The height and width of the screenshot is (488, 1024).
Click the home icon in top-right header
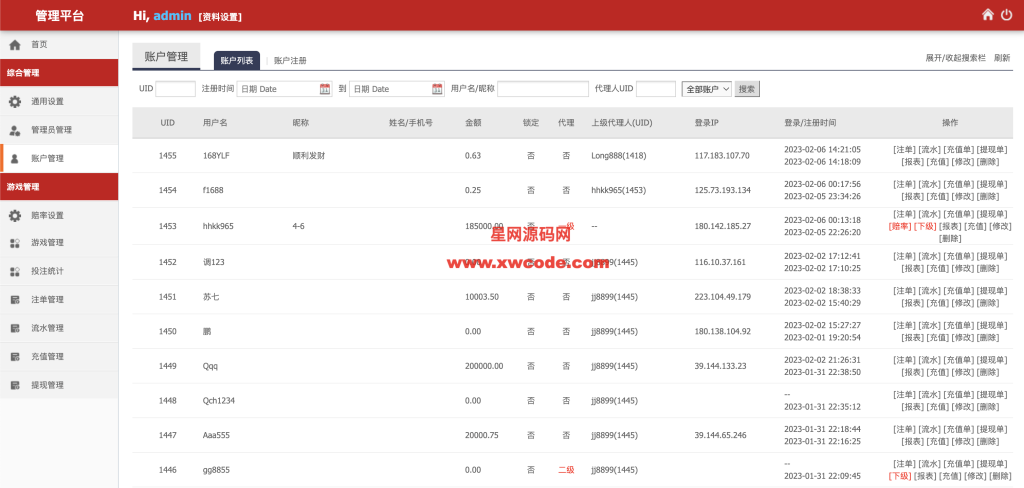[987, 15]
